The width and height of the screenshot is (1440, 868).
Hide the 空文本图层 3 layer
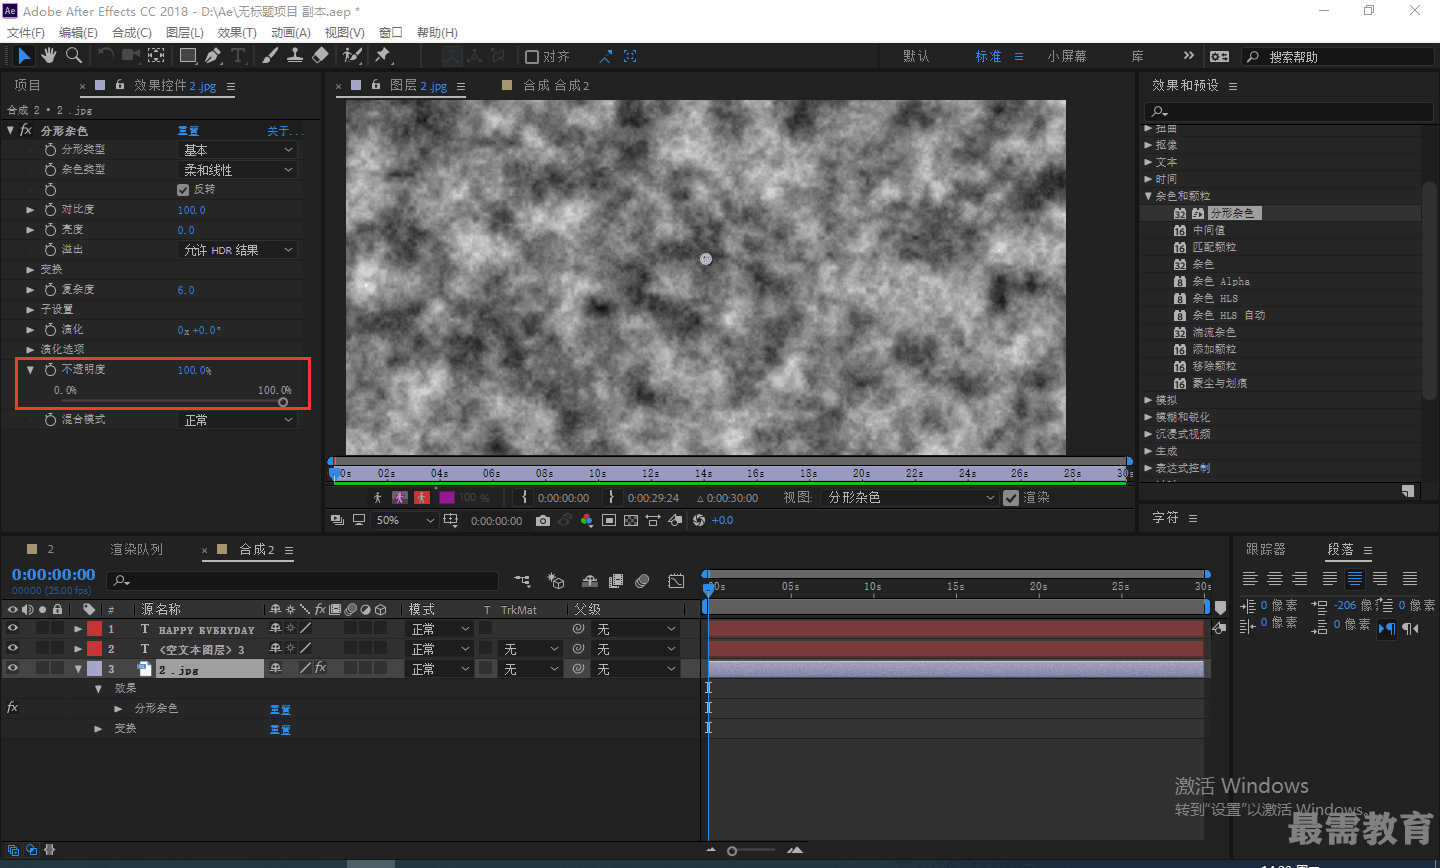click(13, 649)
